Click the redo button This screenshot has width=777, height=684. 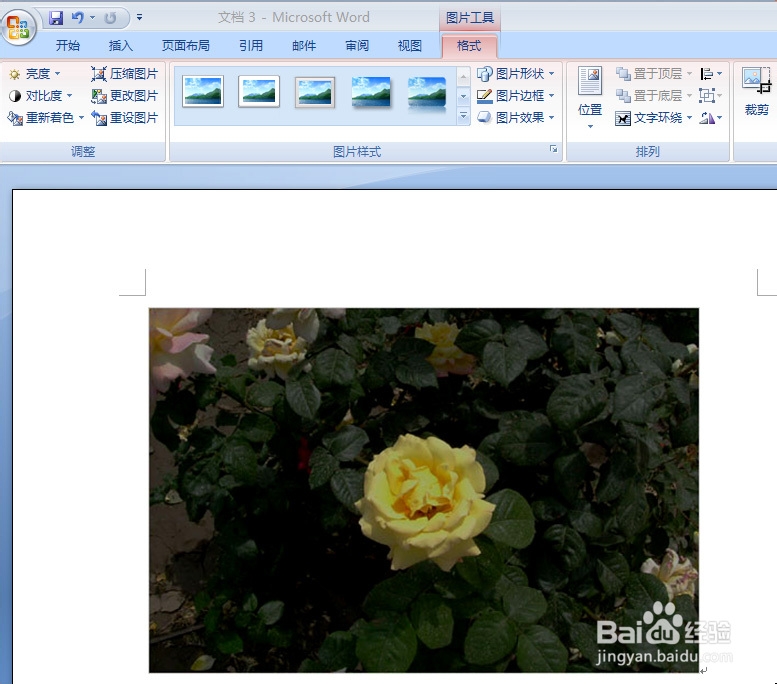pos(110,18)
